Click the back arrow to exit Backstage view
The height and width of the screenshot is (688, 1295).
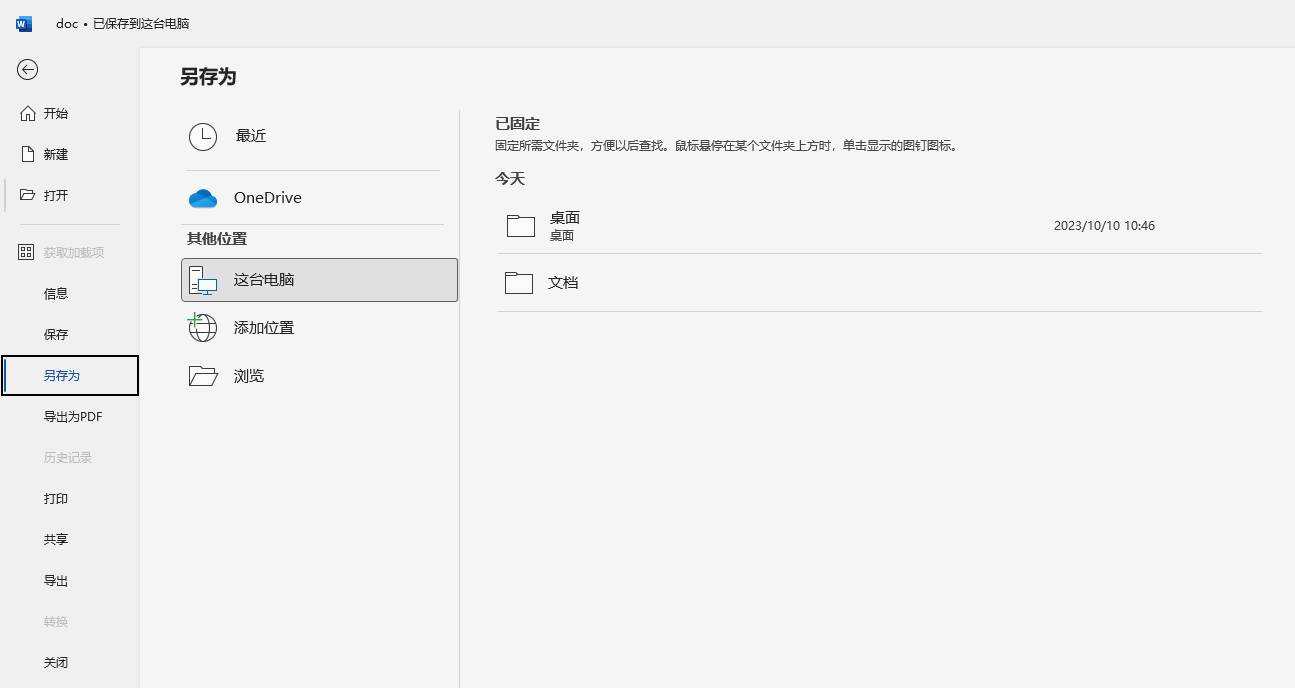coord(27,70)
